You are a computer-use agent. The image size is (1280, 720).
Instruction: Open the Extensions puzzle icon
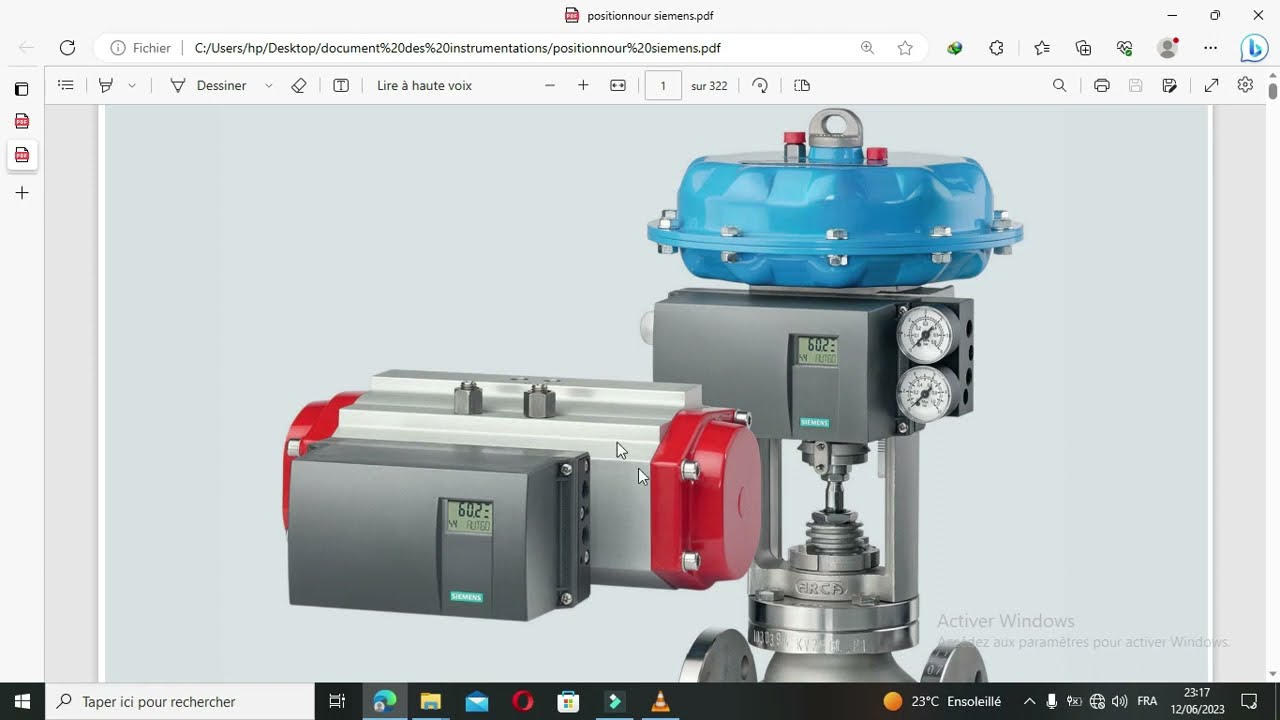coord(996,48)
